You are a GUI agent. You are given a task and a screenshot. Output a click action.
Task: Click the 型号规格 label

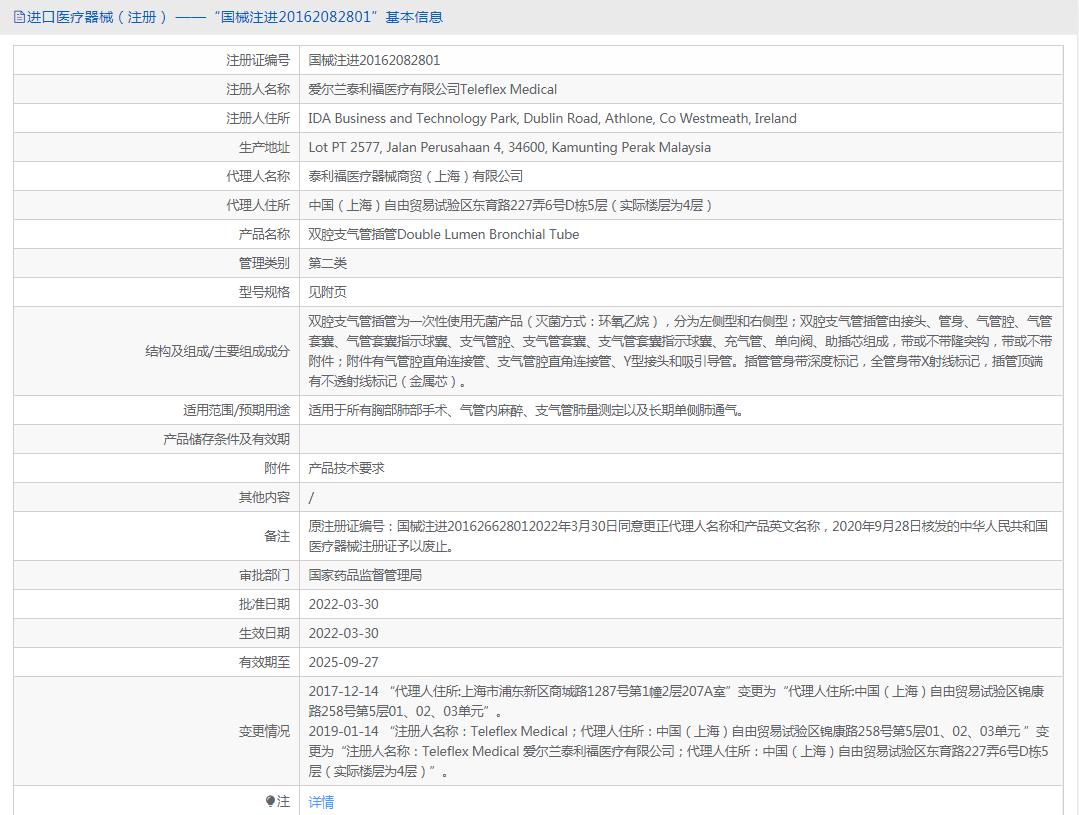(x=264, y=292)
